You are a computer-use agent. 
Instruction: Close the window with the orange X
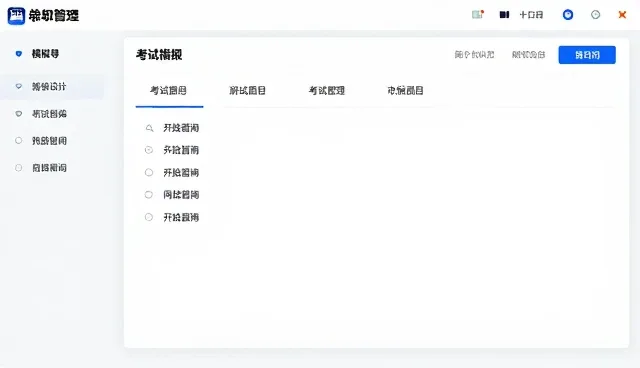pos(622,15)
